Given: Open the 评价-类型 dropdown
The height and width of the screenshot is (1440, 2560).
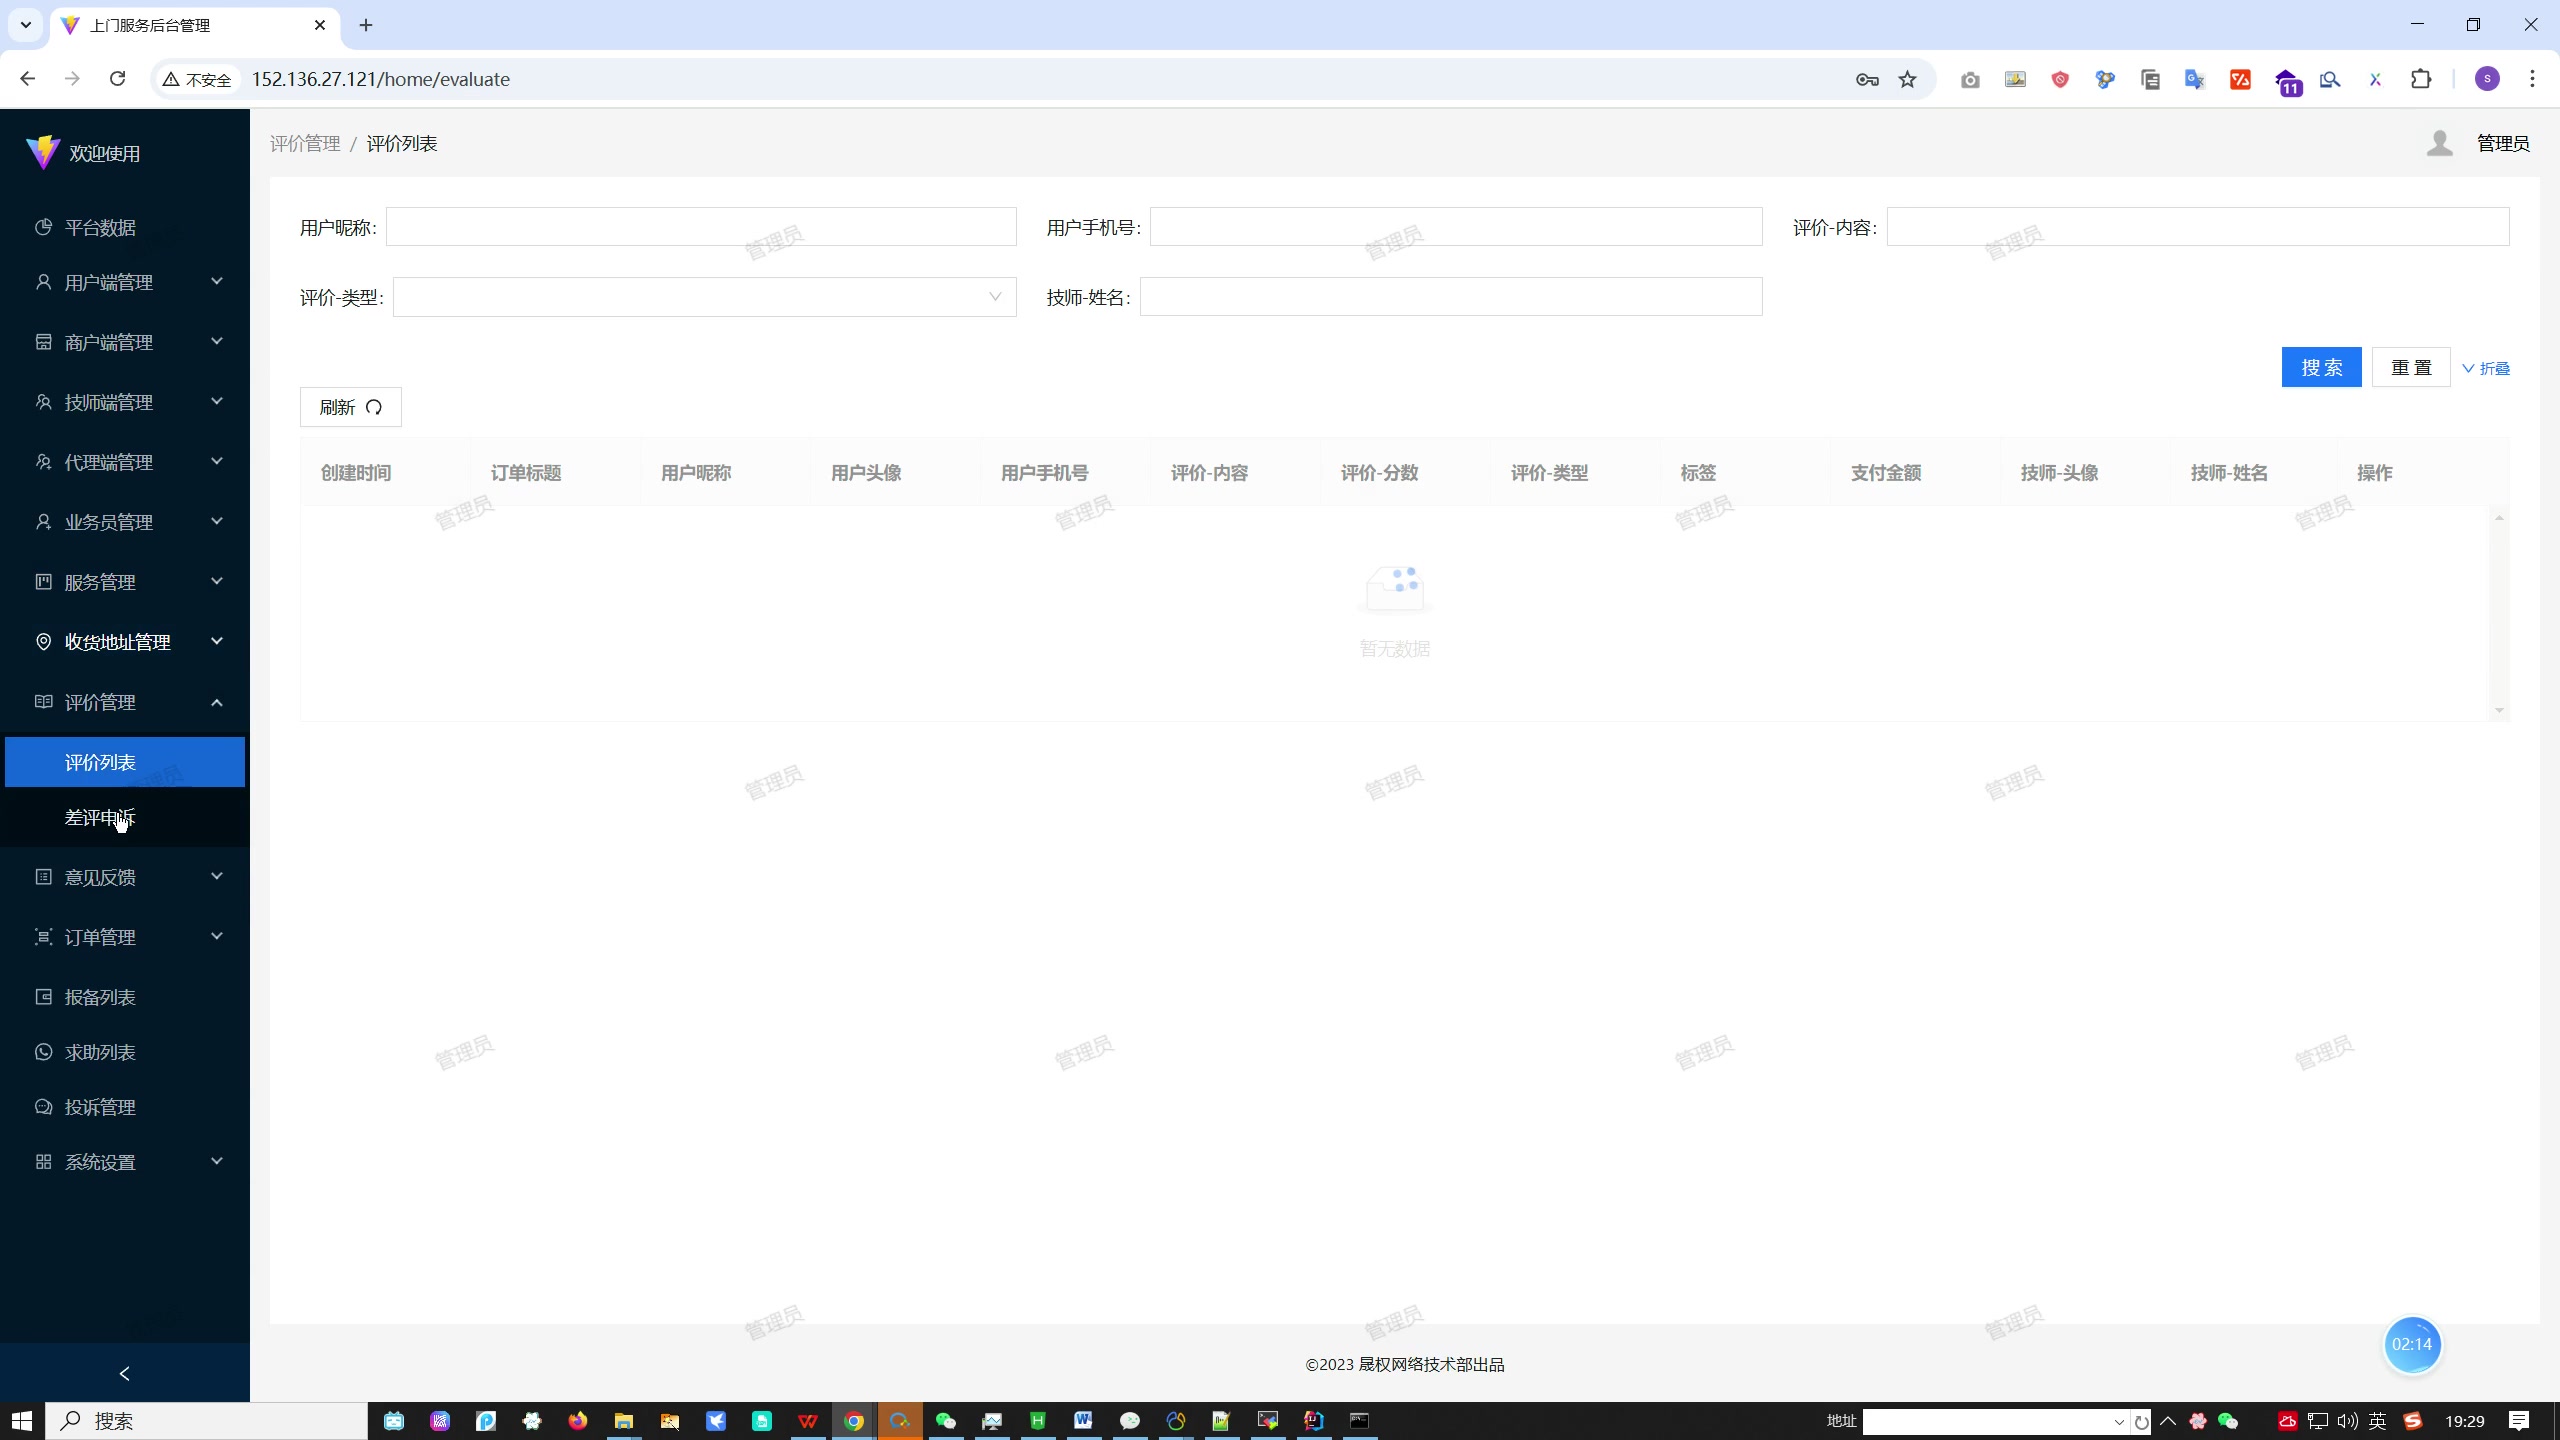Looking at the screenshot, I should click(704, 297).
